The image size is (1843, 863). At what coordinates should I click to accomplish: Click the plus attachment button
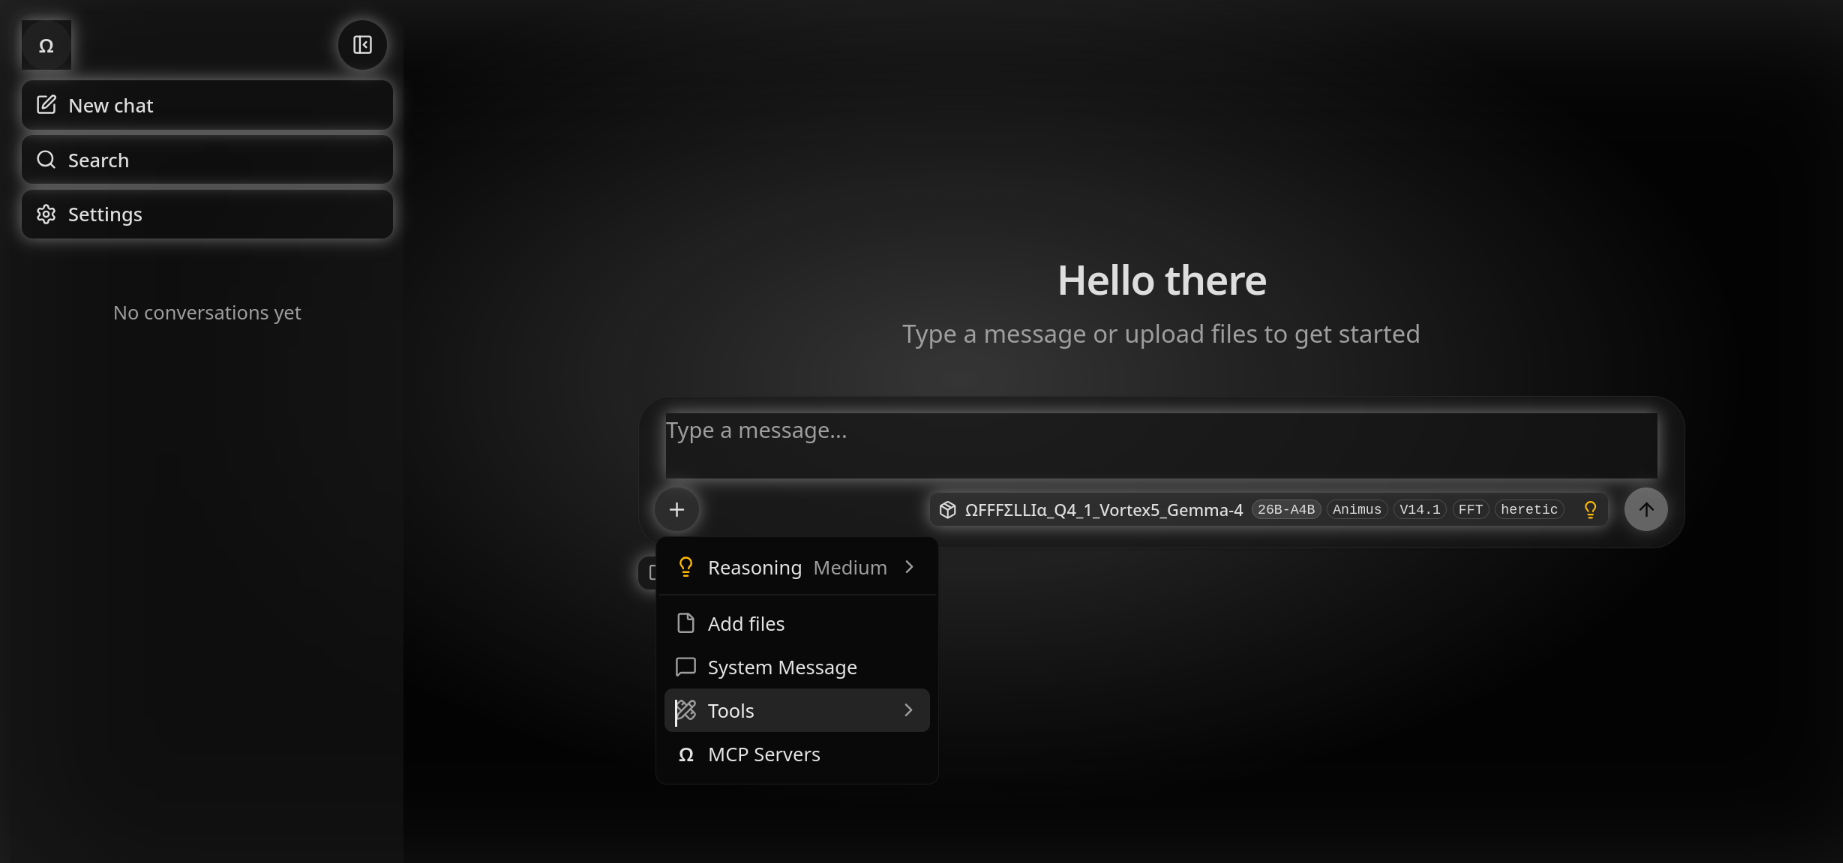coord(677,510)
